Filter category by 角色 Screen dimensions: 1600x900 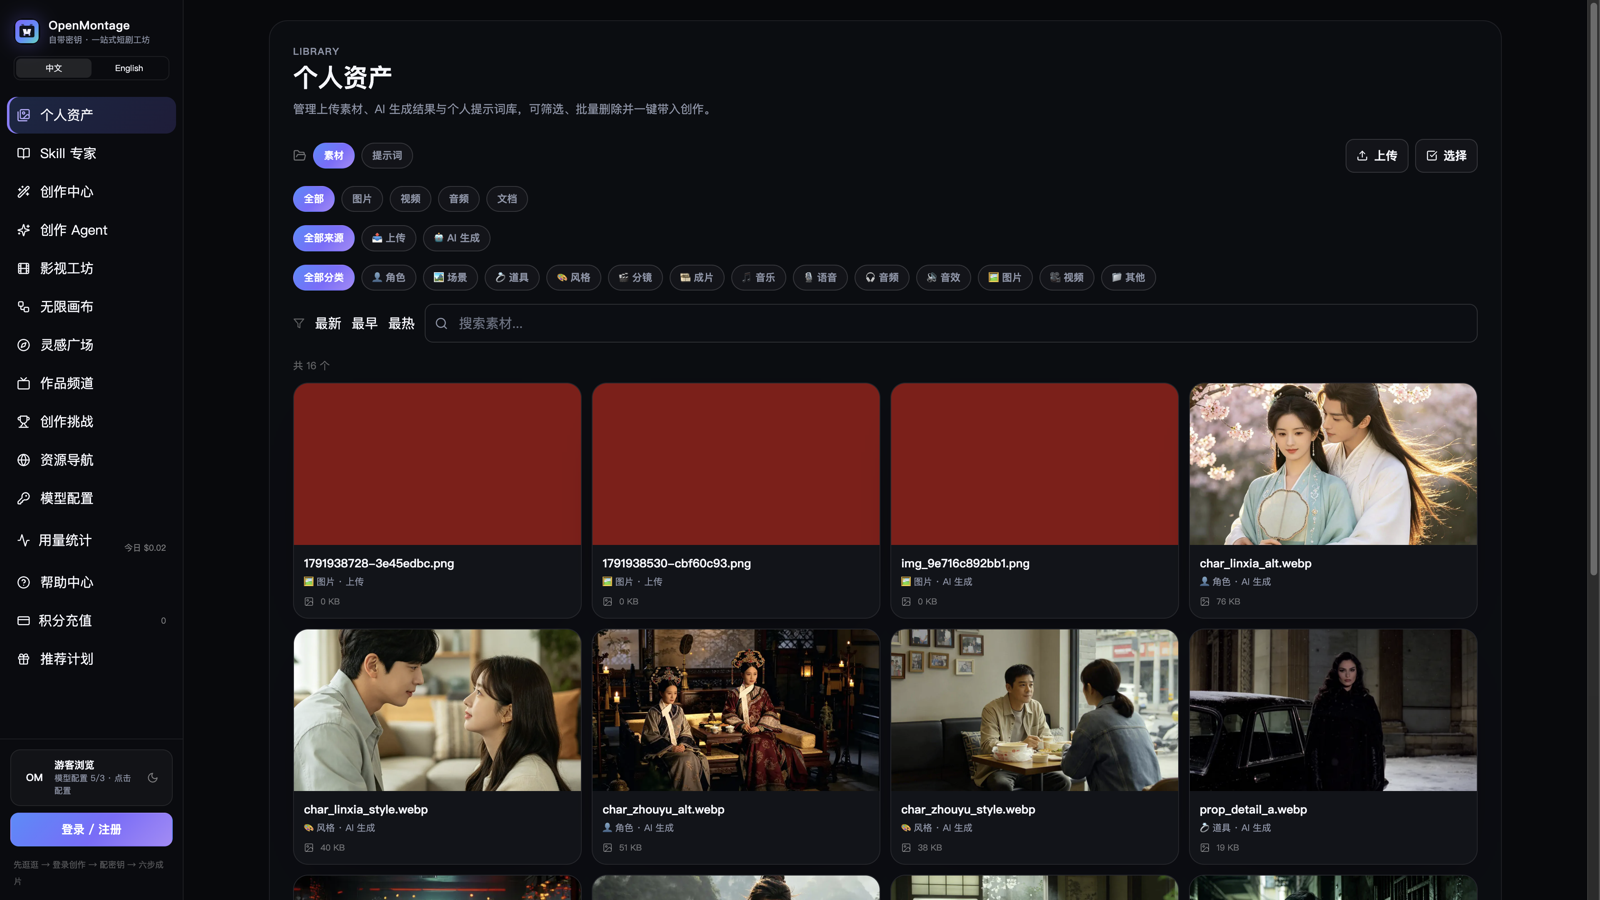(x=389, y=277)
